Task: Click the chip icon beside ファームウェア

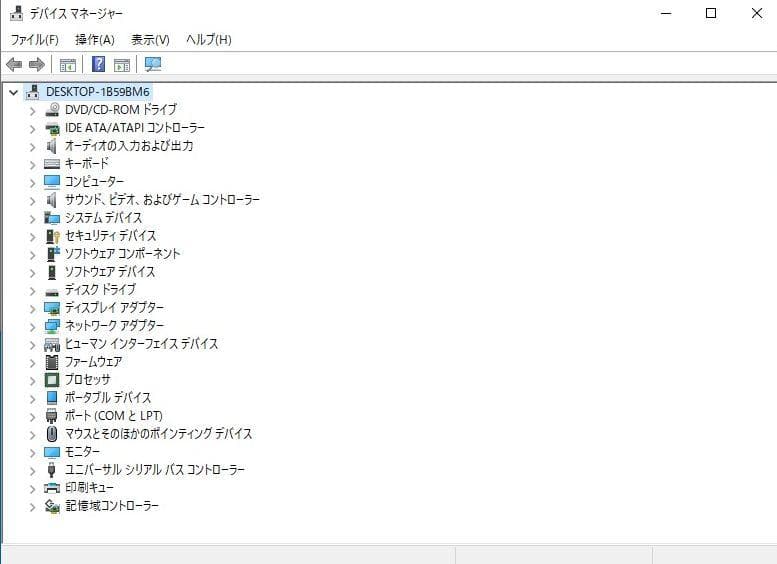Action: pyautogui.click(x=52, y=362)
